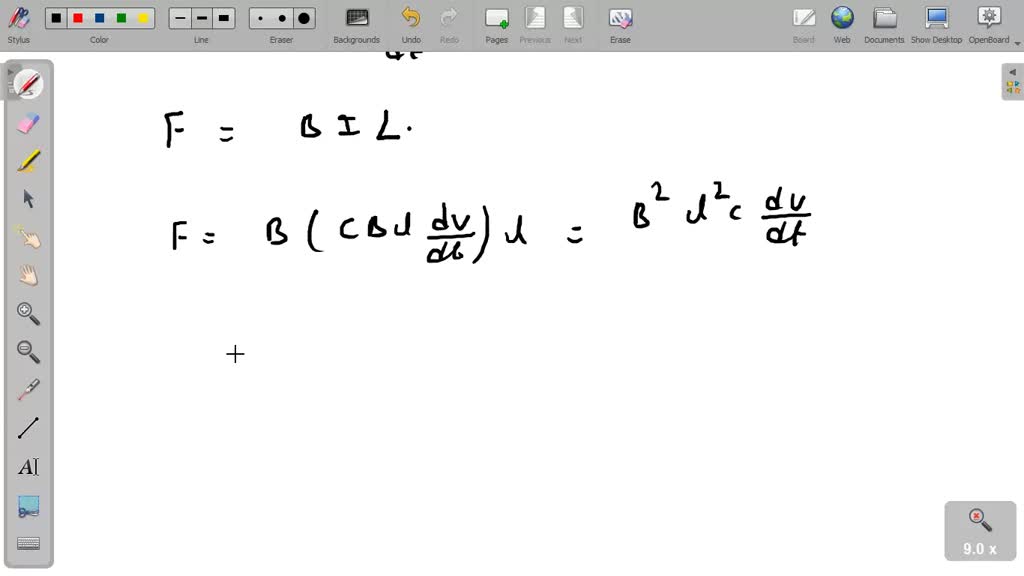The image size is (1024, 576).
Task: Select the largest eraser size
Action: pyautogui.click(x=303, y=17)
